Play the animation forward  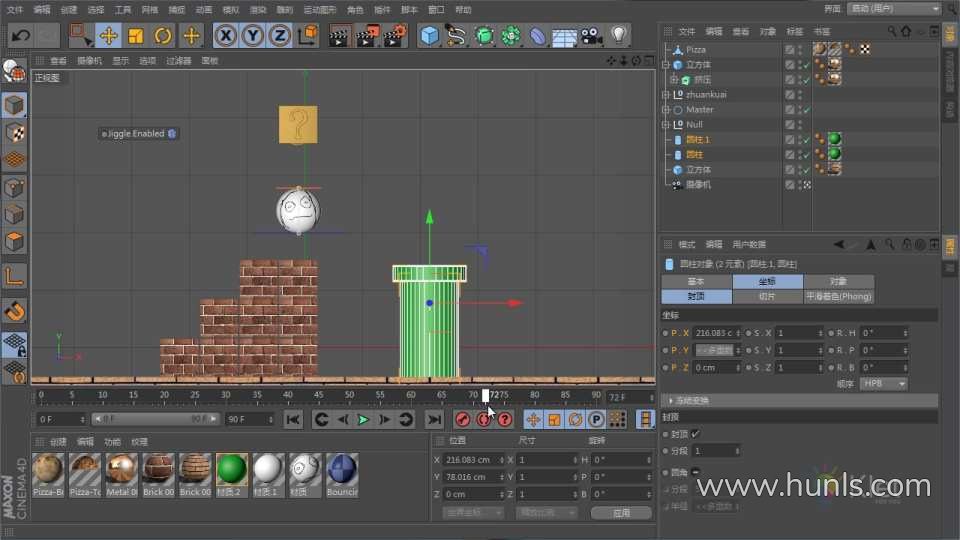point(363,419)
